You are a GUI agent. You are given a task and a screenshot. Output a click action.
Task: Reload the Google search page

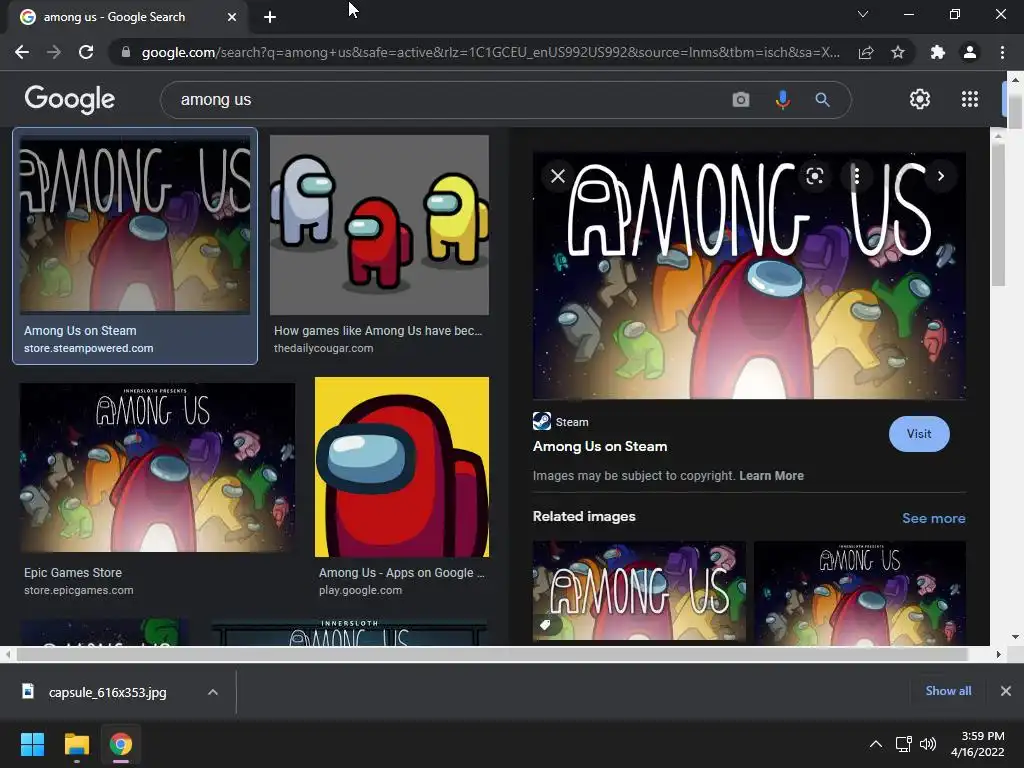(86, 52)
